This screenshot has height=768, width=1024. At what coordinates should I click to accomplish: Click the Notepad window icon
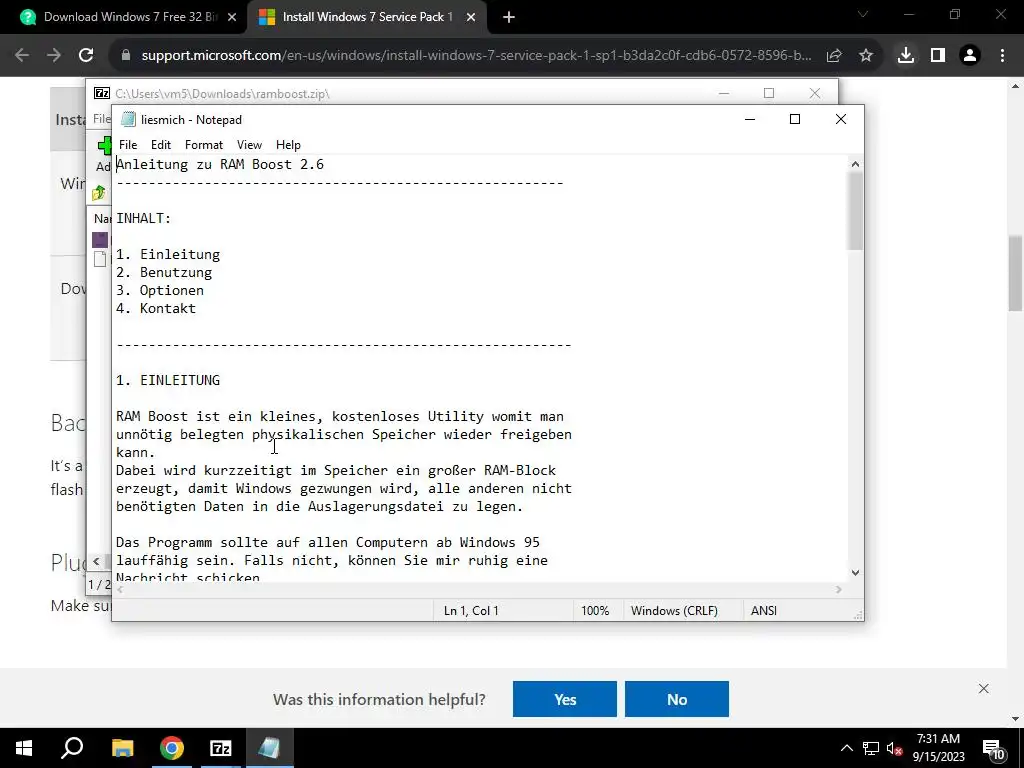coord(129,120)
